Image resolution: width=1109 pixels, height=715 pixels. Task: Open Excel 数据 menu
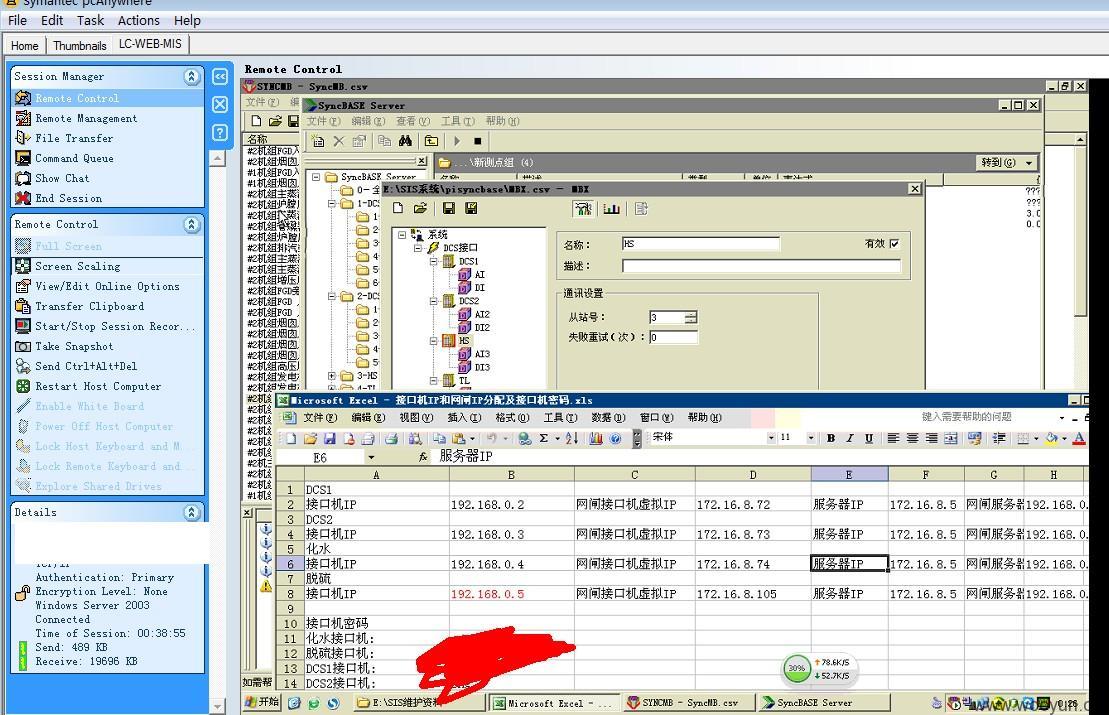coord(608,417)
